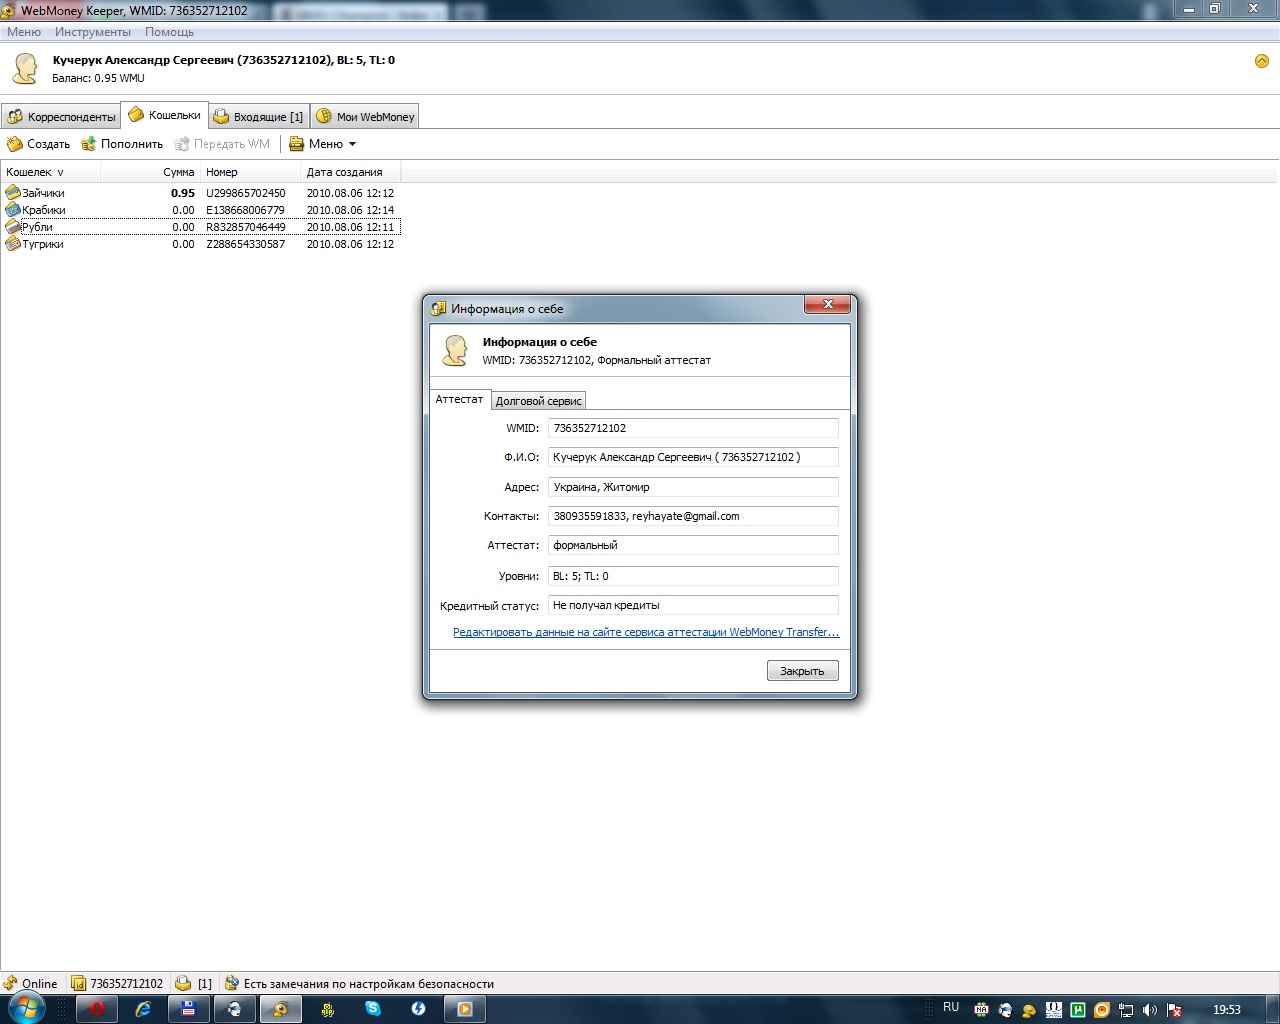Select the Кошельки tab
This screenshot has height=1024, width=1280.
[x=165, y=115]
